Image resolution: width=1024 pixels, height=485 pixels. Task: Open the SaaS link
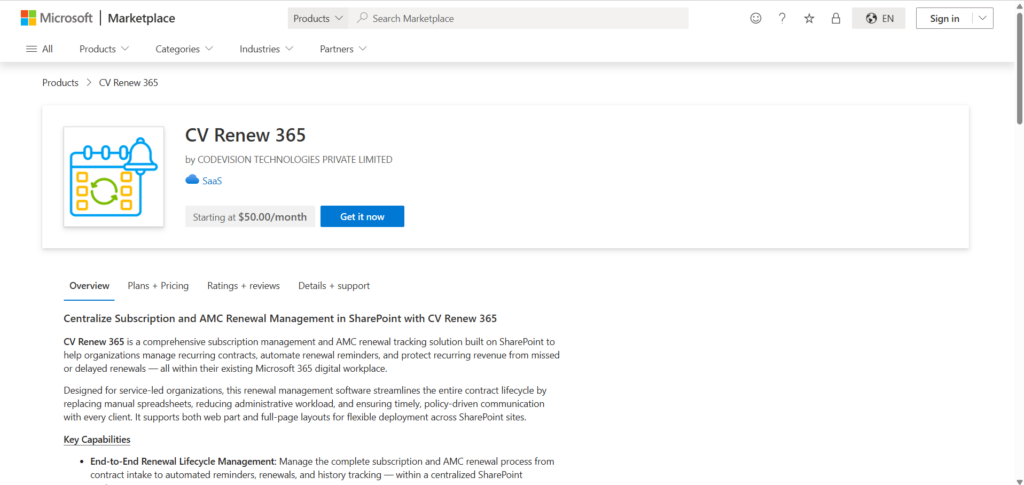[x=212, y=181]
